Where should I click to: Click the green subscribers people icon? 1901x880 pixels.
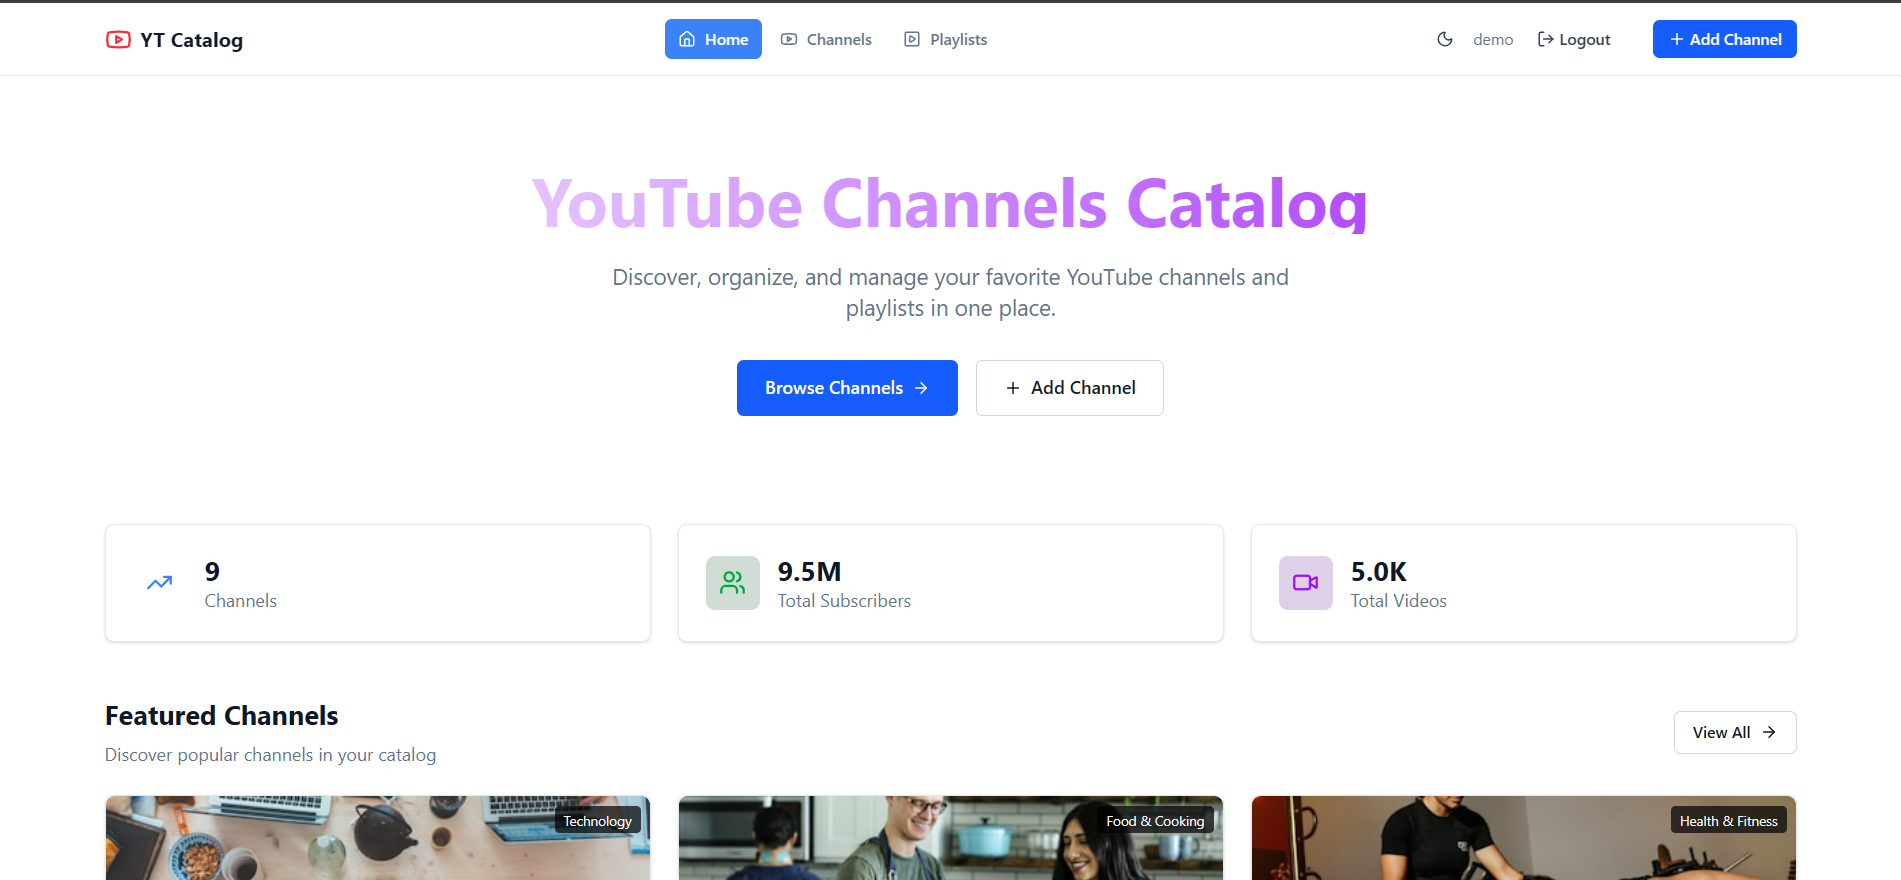click(x=732, y=583)
